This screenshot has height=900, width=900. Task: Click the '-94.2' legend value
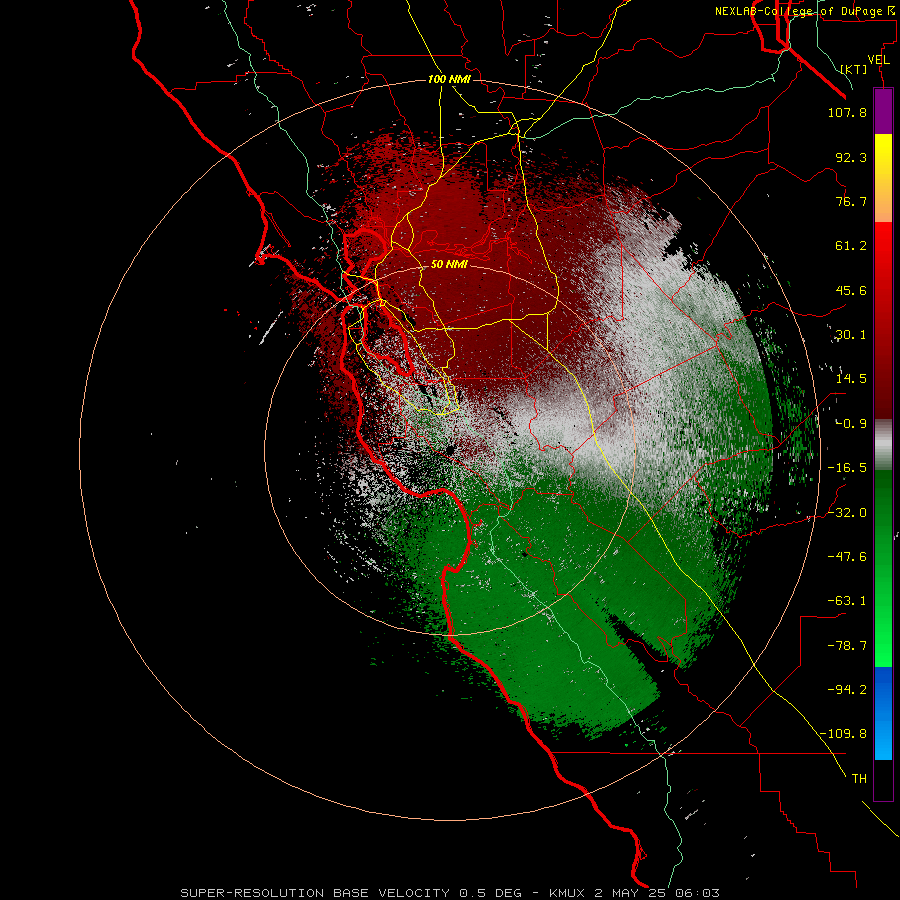847,689
